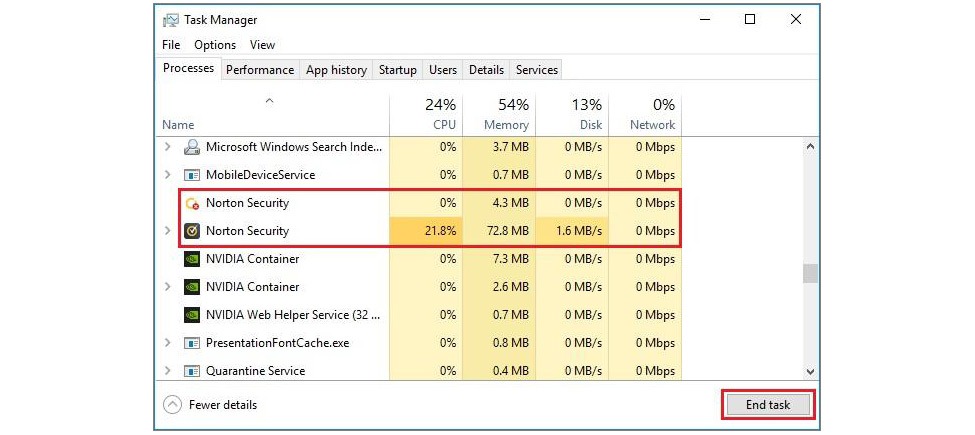Open the Users tab
This screenshot has height=435, width=975.
443,70
